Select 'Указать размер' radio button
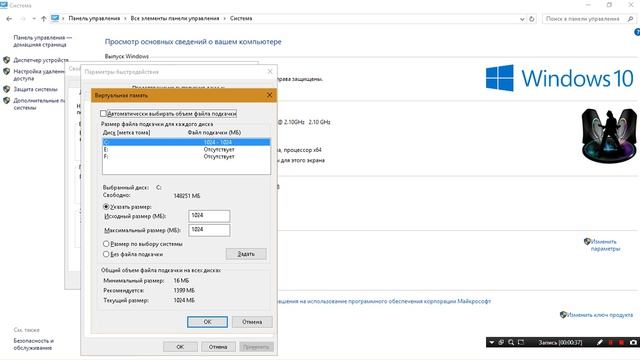This screenshot has height=360, width=640. (106, 207)
